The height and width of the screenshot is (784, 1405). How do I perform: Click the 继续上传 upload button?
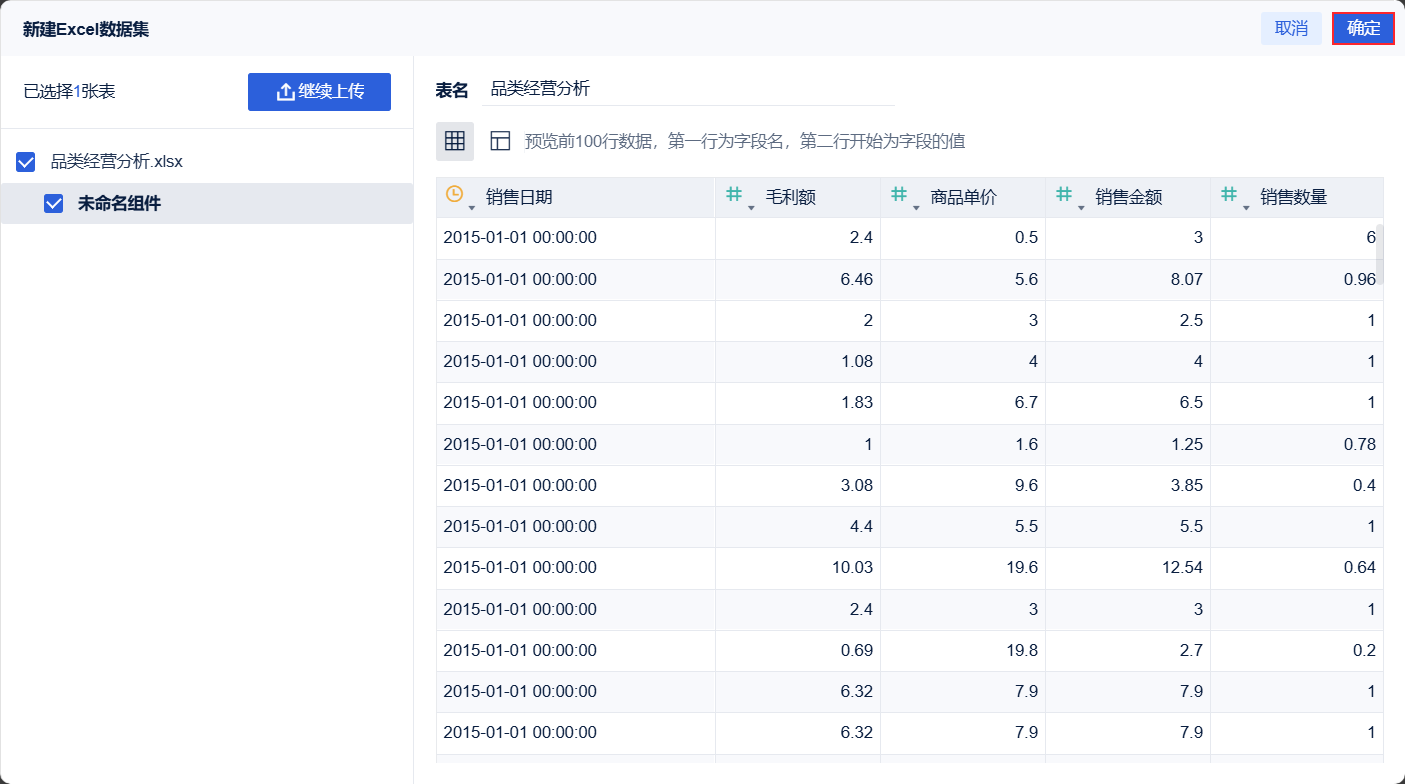coord(319,92)
